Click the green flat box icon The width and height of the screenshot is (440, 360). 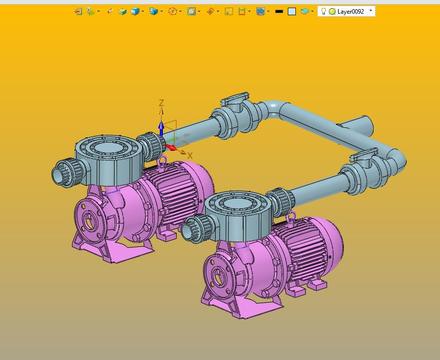[x=123, y=12]
